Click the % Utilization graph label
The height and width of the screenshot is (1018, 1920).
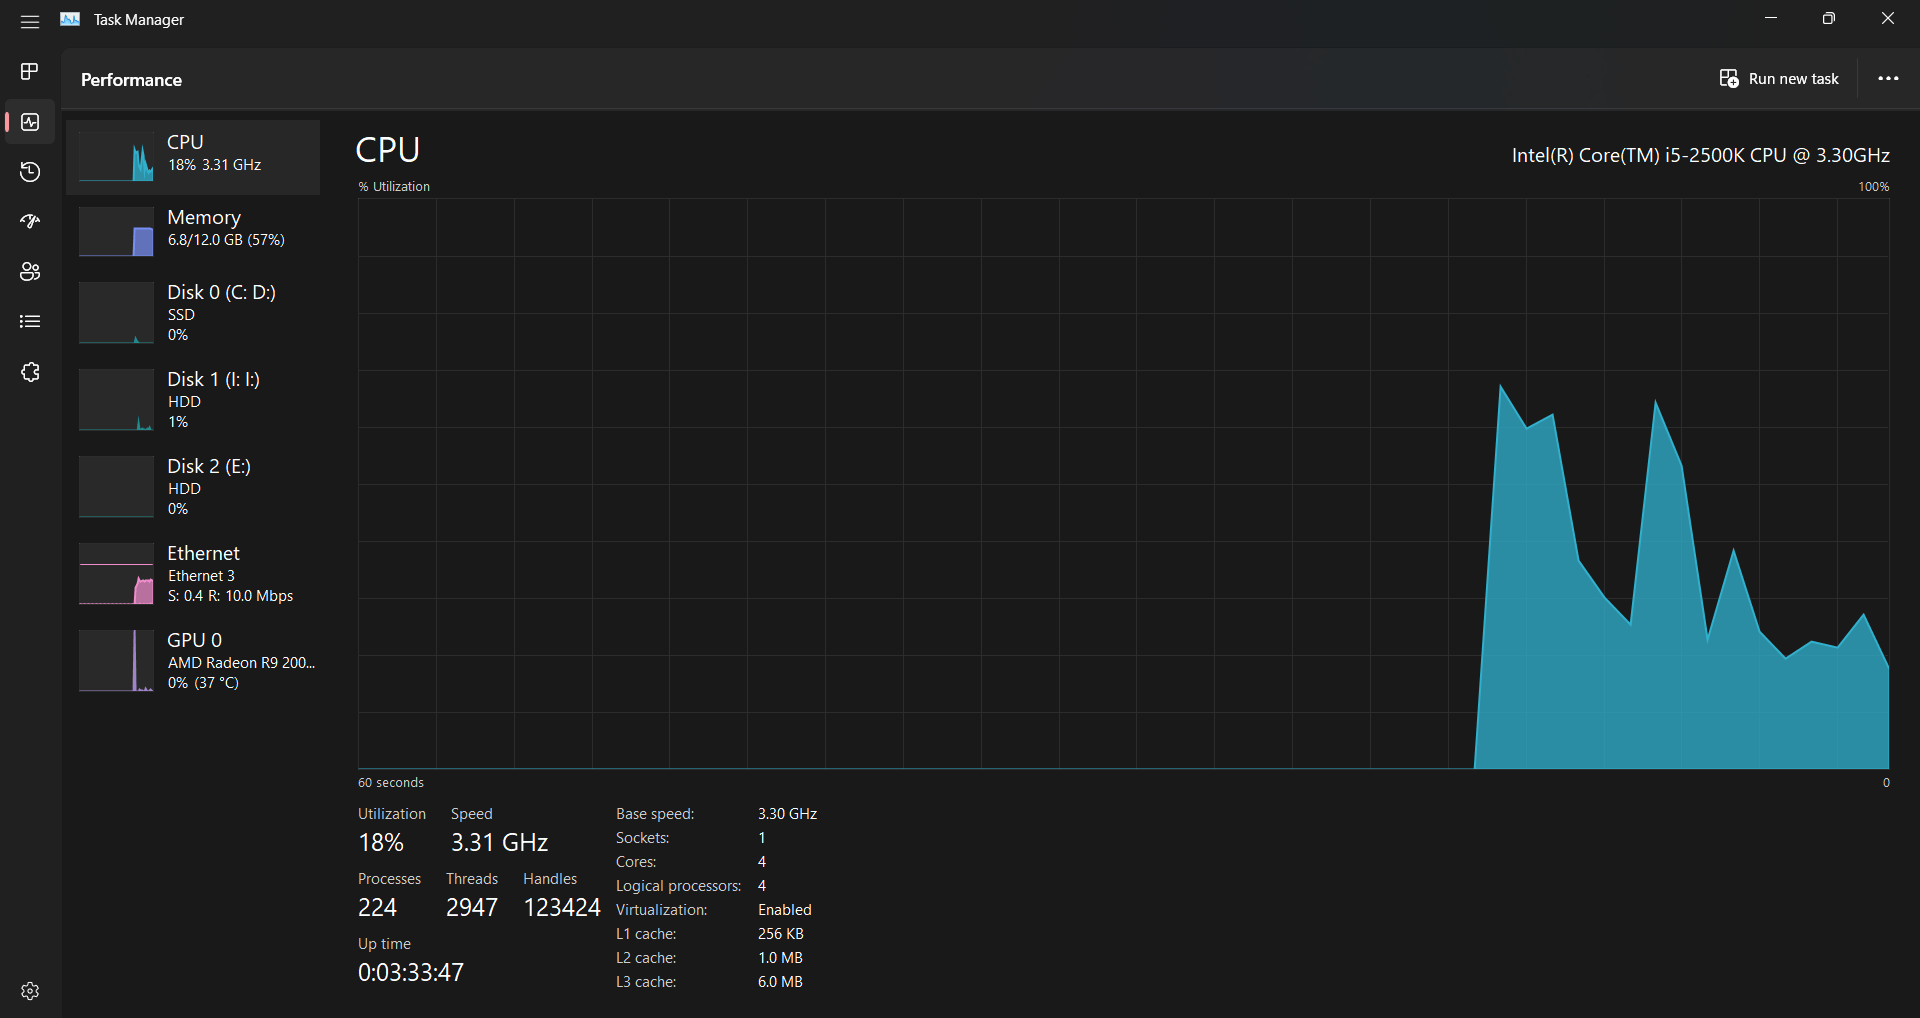click(x=394, y=187)
